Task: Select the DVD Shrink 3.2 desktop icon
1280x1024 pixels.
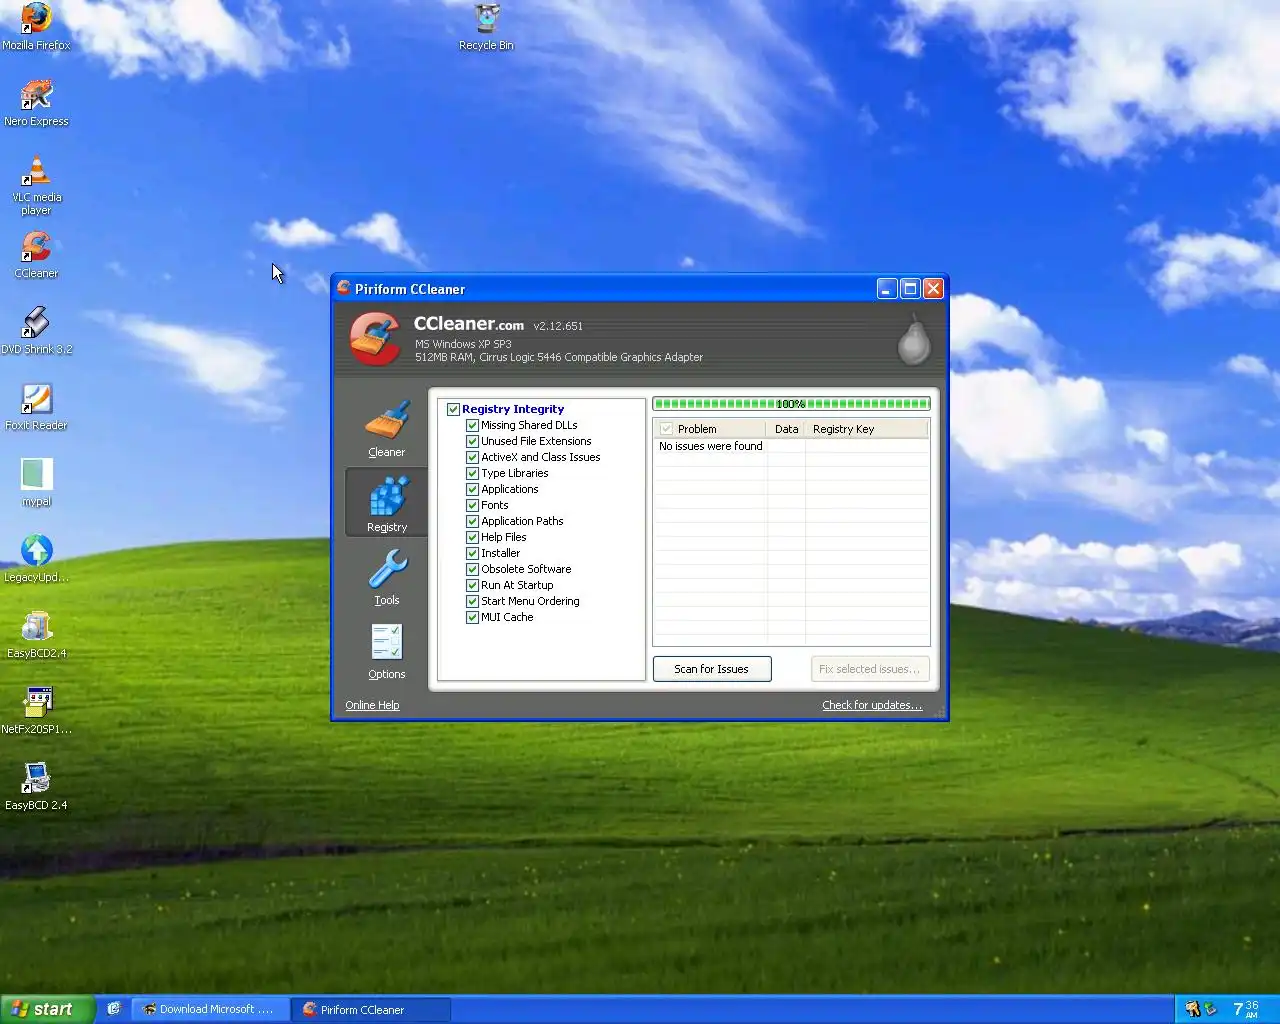Action: click(36, 331)
